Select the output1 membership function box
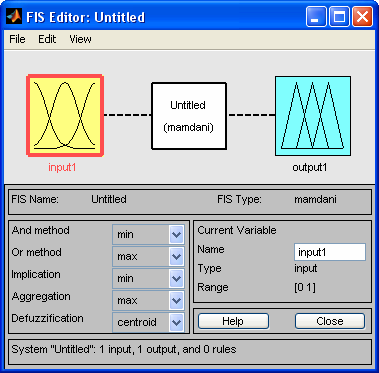Screen dimensions: 379x373 (313, 116)
